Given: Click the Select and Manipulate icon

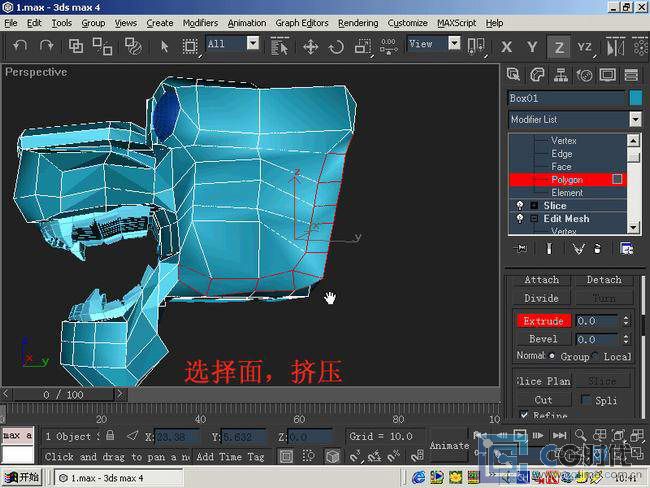Looking at the screenshot, I should click(388, 46).
